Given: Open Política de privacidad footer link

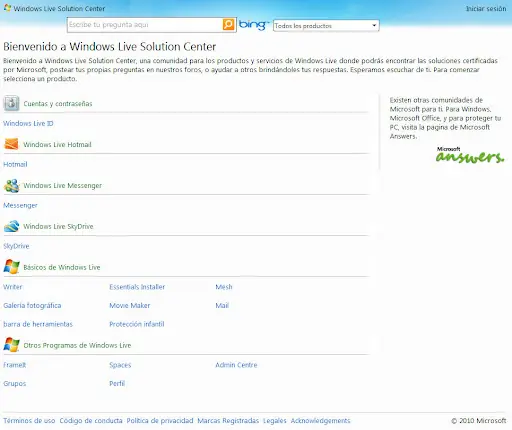Looking at the screenshot, I should click(160, 421).
